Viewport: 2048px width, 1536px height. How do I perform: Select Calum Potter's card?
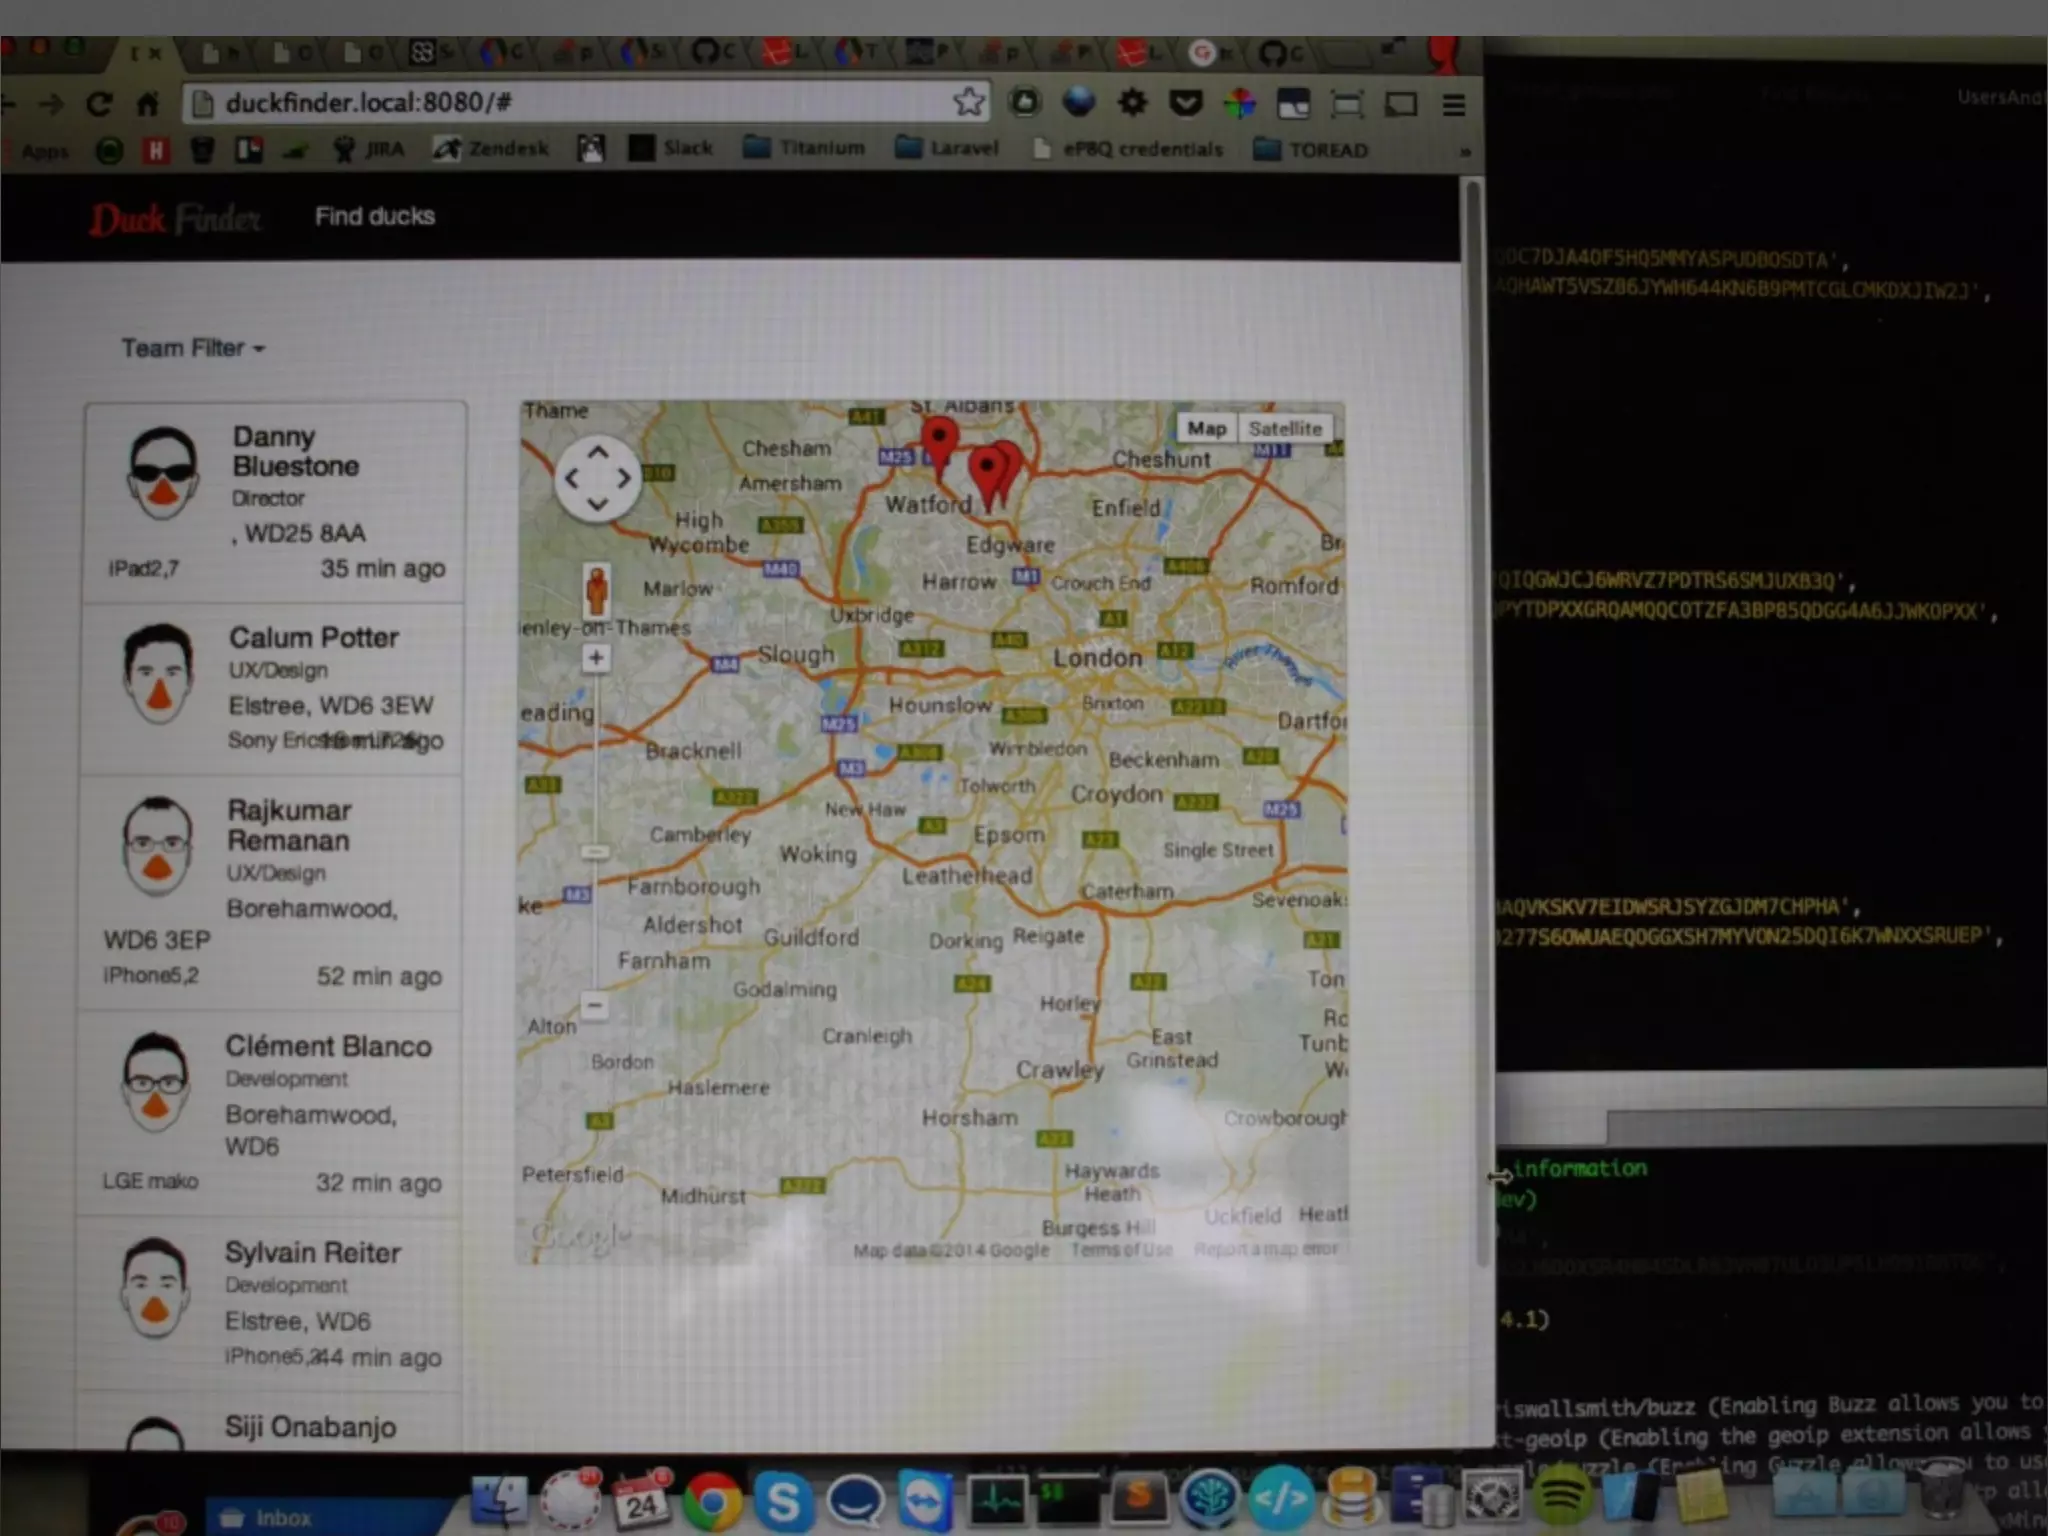[271, 688]
